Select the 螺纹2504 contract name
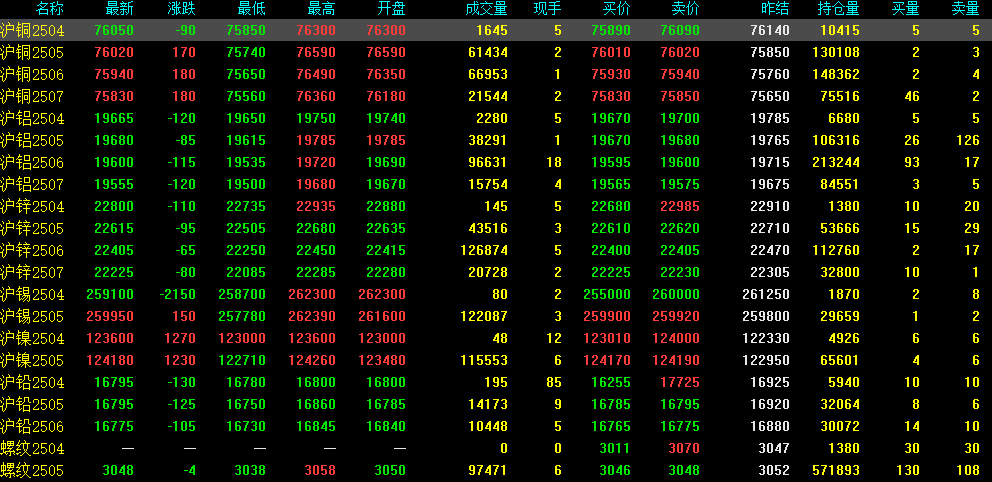 click(x=32, y=449)
